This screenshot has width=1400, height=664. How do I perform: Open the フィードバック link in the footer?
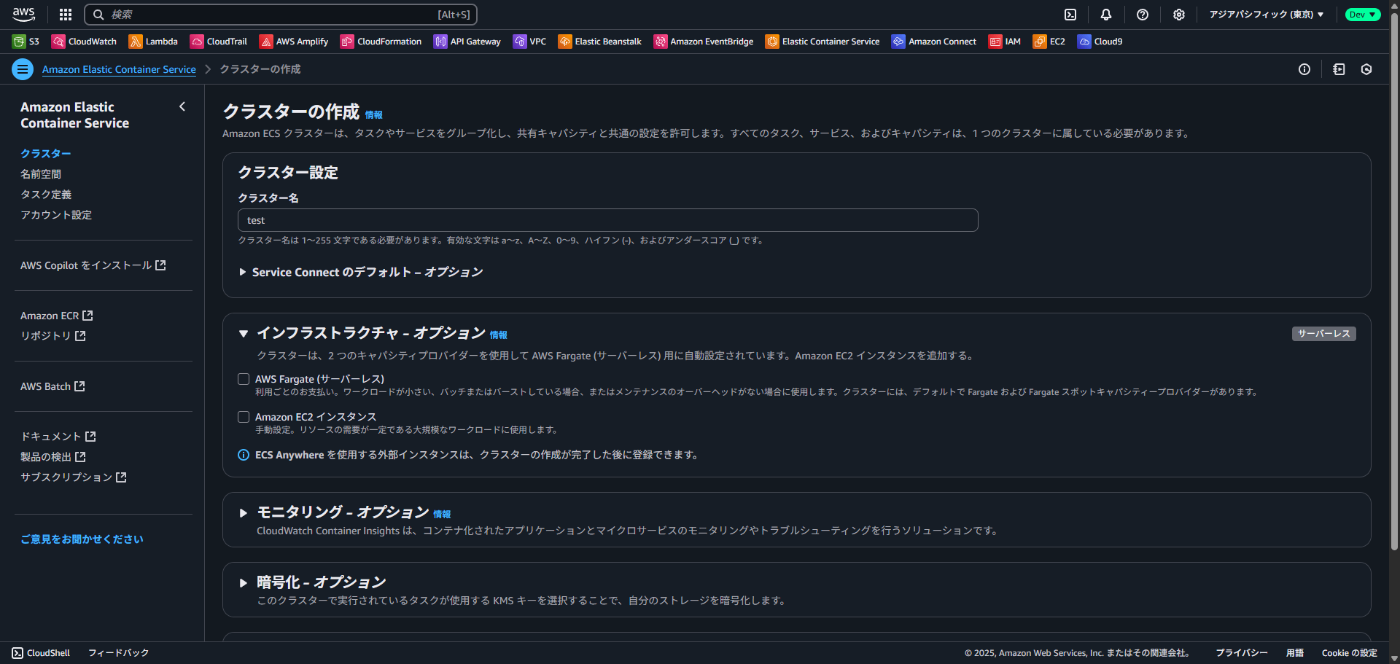[118, 652]
